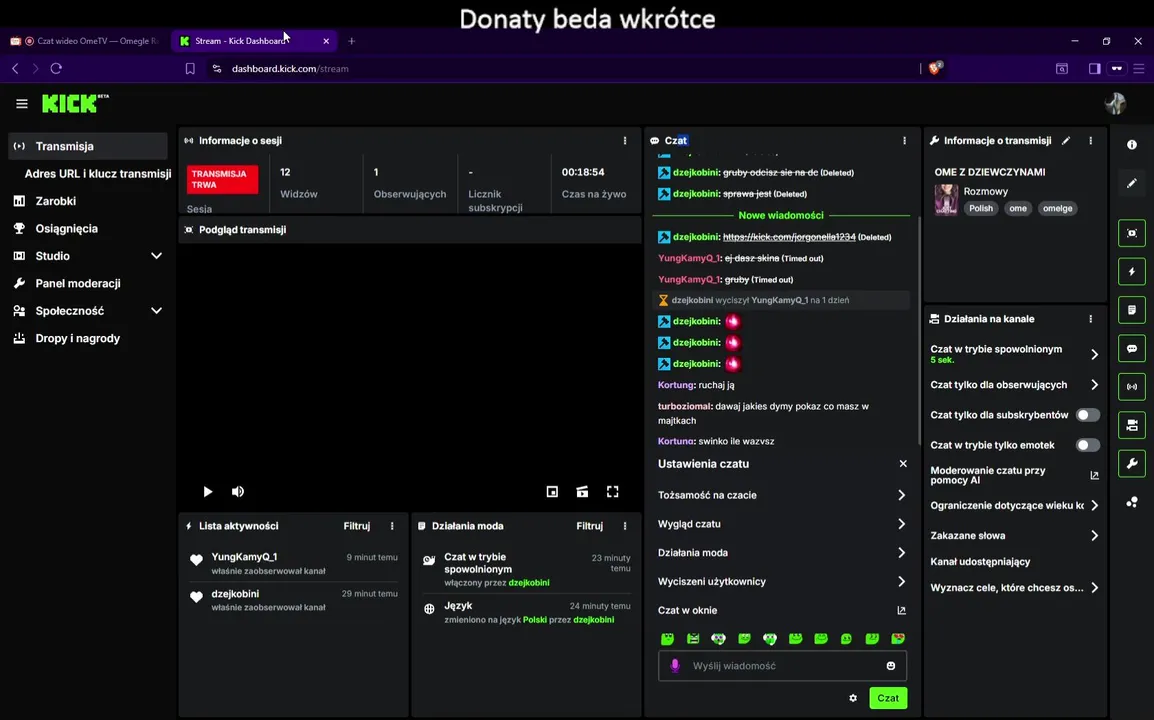Click the info icon in the right sidebar
The width and height of the screenshot is (1154, 720).
[1132, 145]
